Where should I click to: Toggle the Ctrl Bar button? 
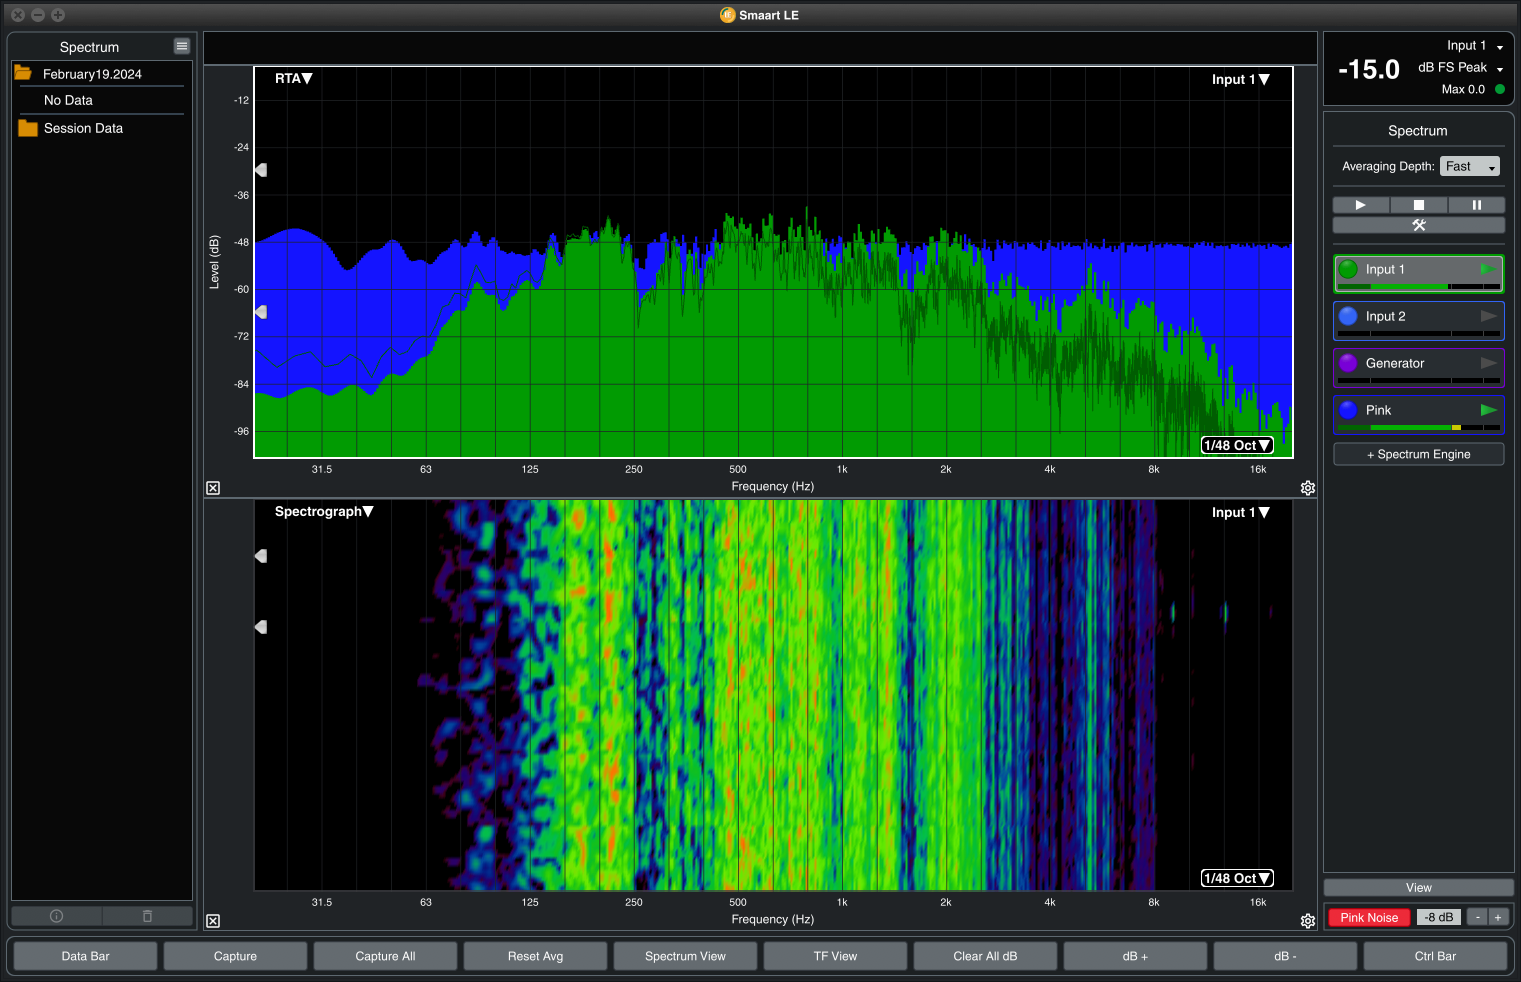tap(1435, 956)
